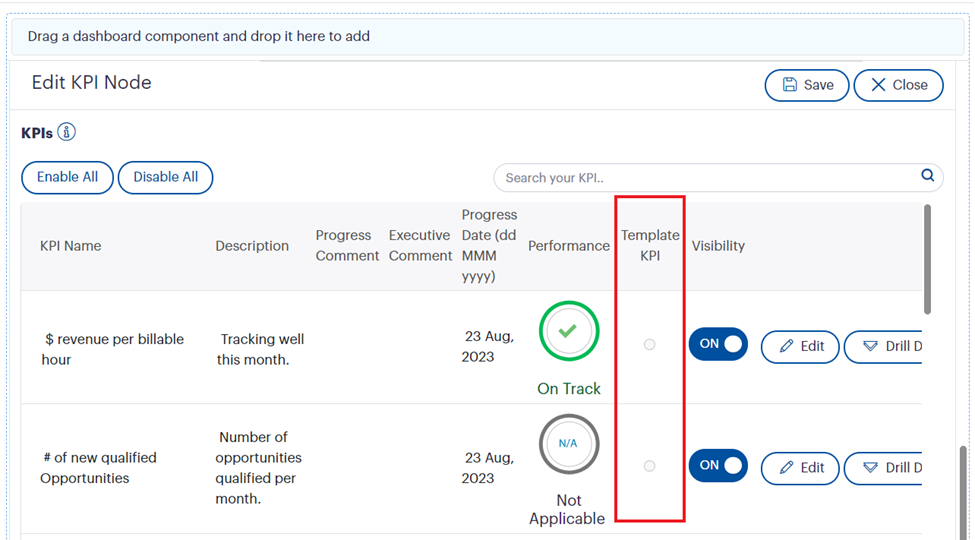Screen dimensions: 975x540
Task: Click the N/A performance circle indicator
Action: tap(568, 443)
